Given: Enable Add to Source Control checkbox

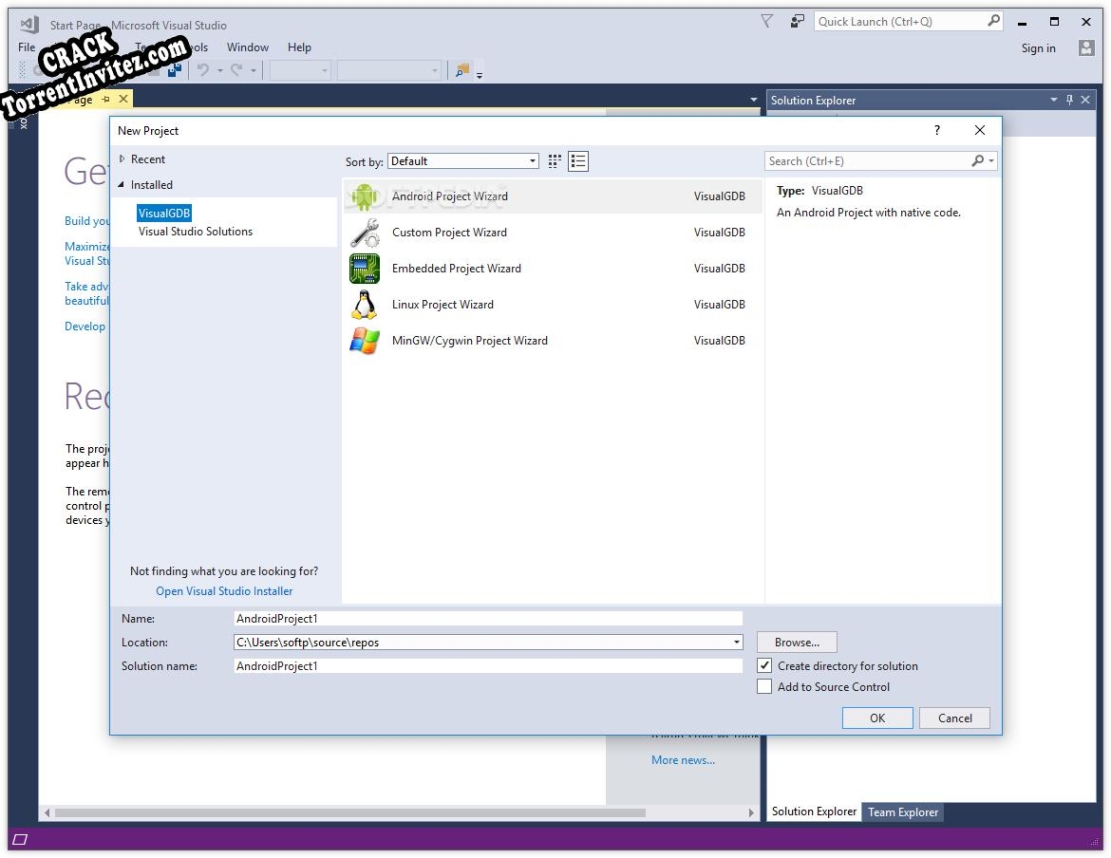Looking at the screenshot, I should [765, 687].
